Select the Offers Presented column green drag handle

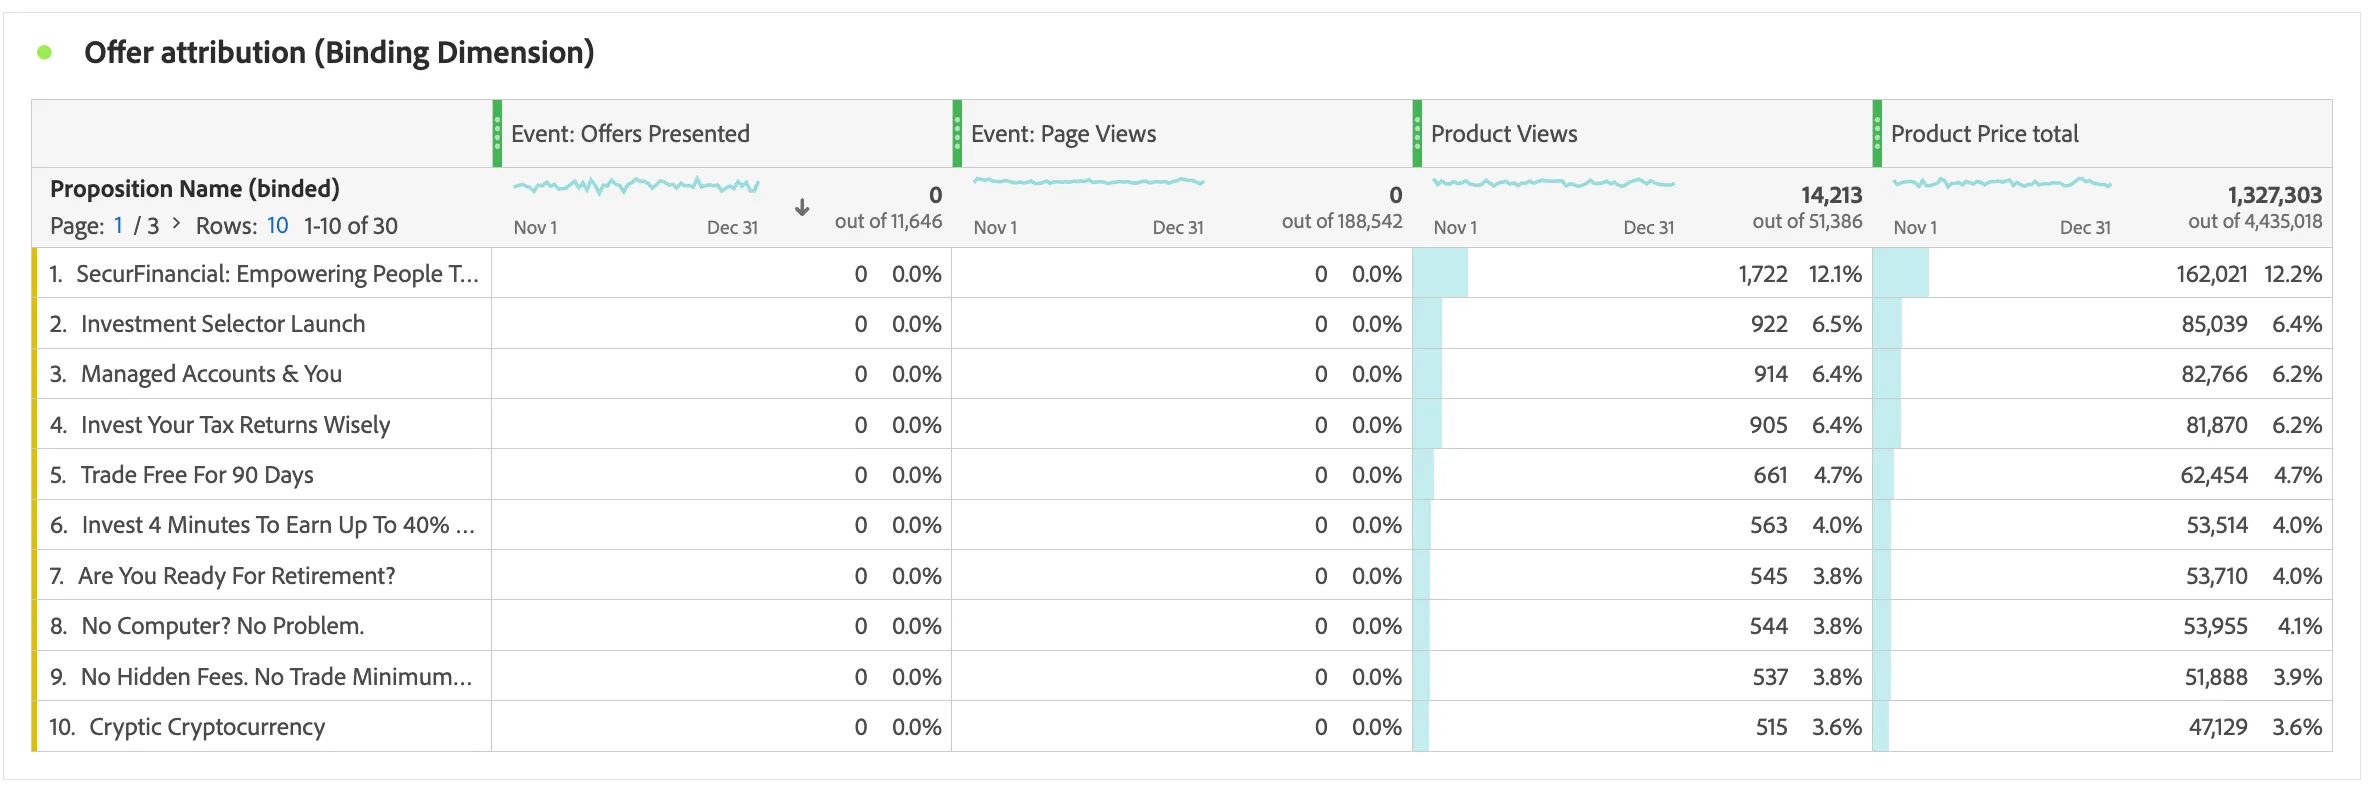pyautogui.click(x=497, y=133)
